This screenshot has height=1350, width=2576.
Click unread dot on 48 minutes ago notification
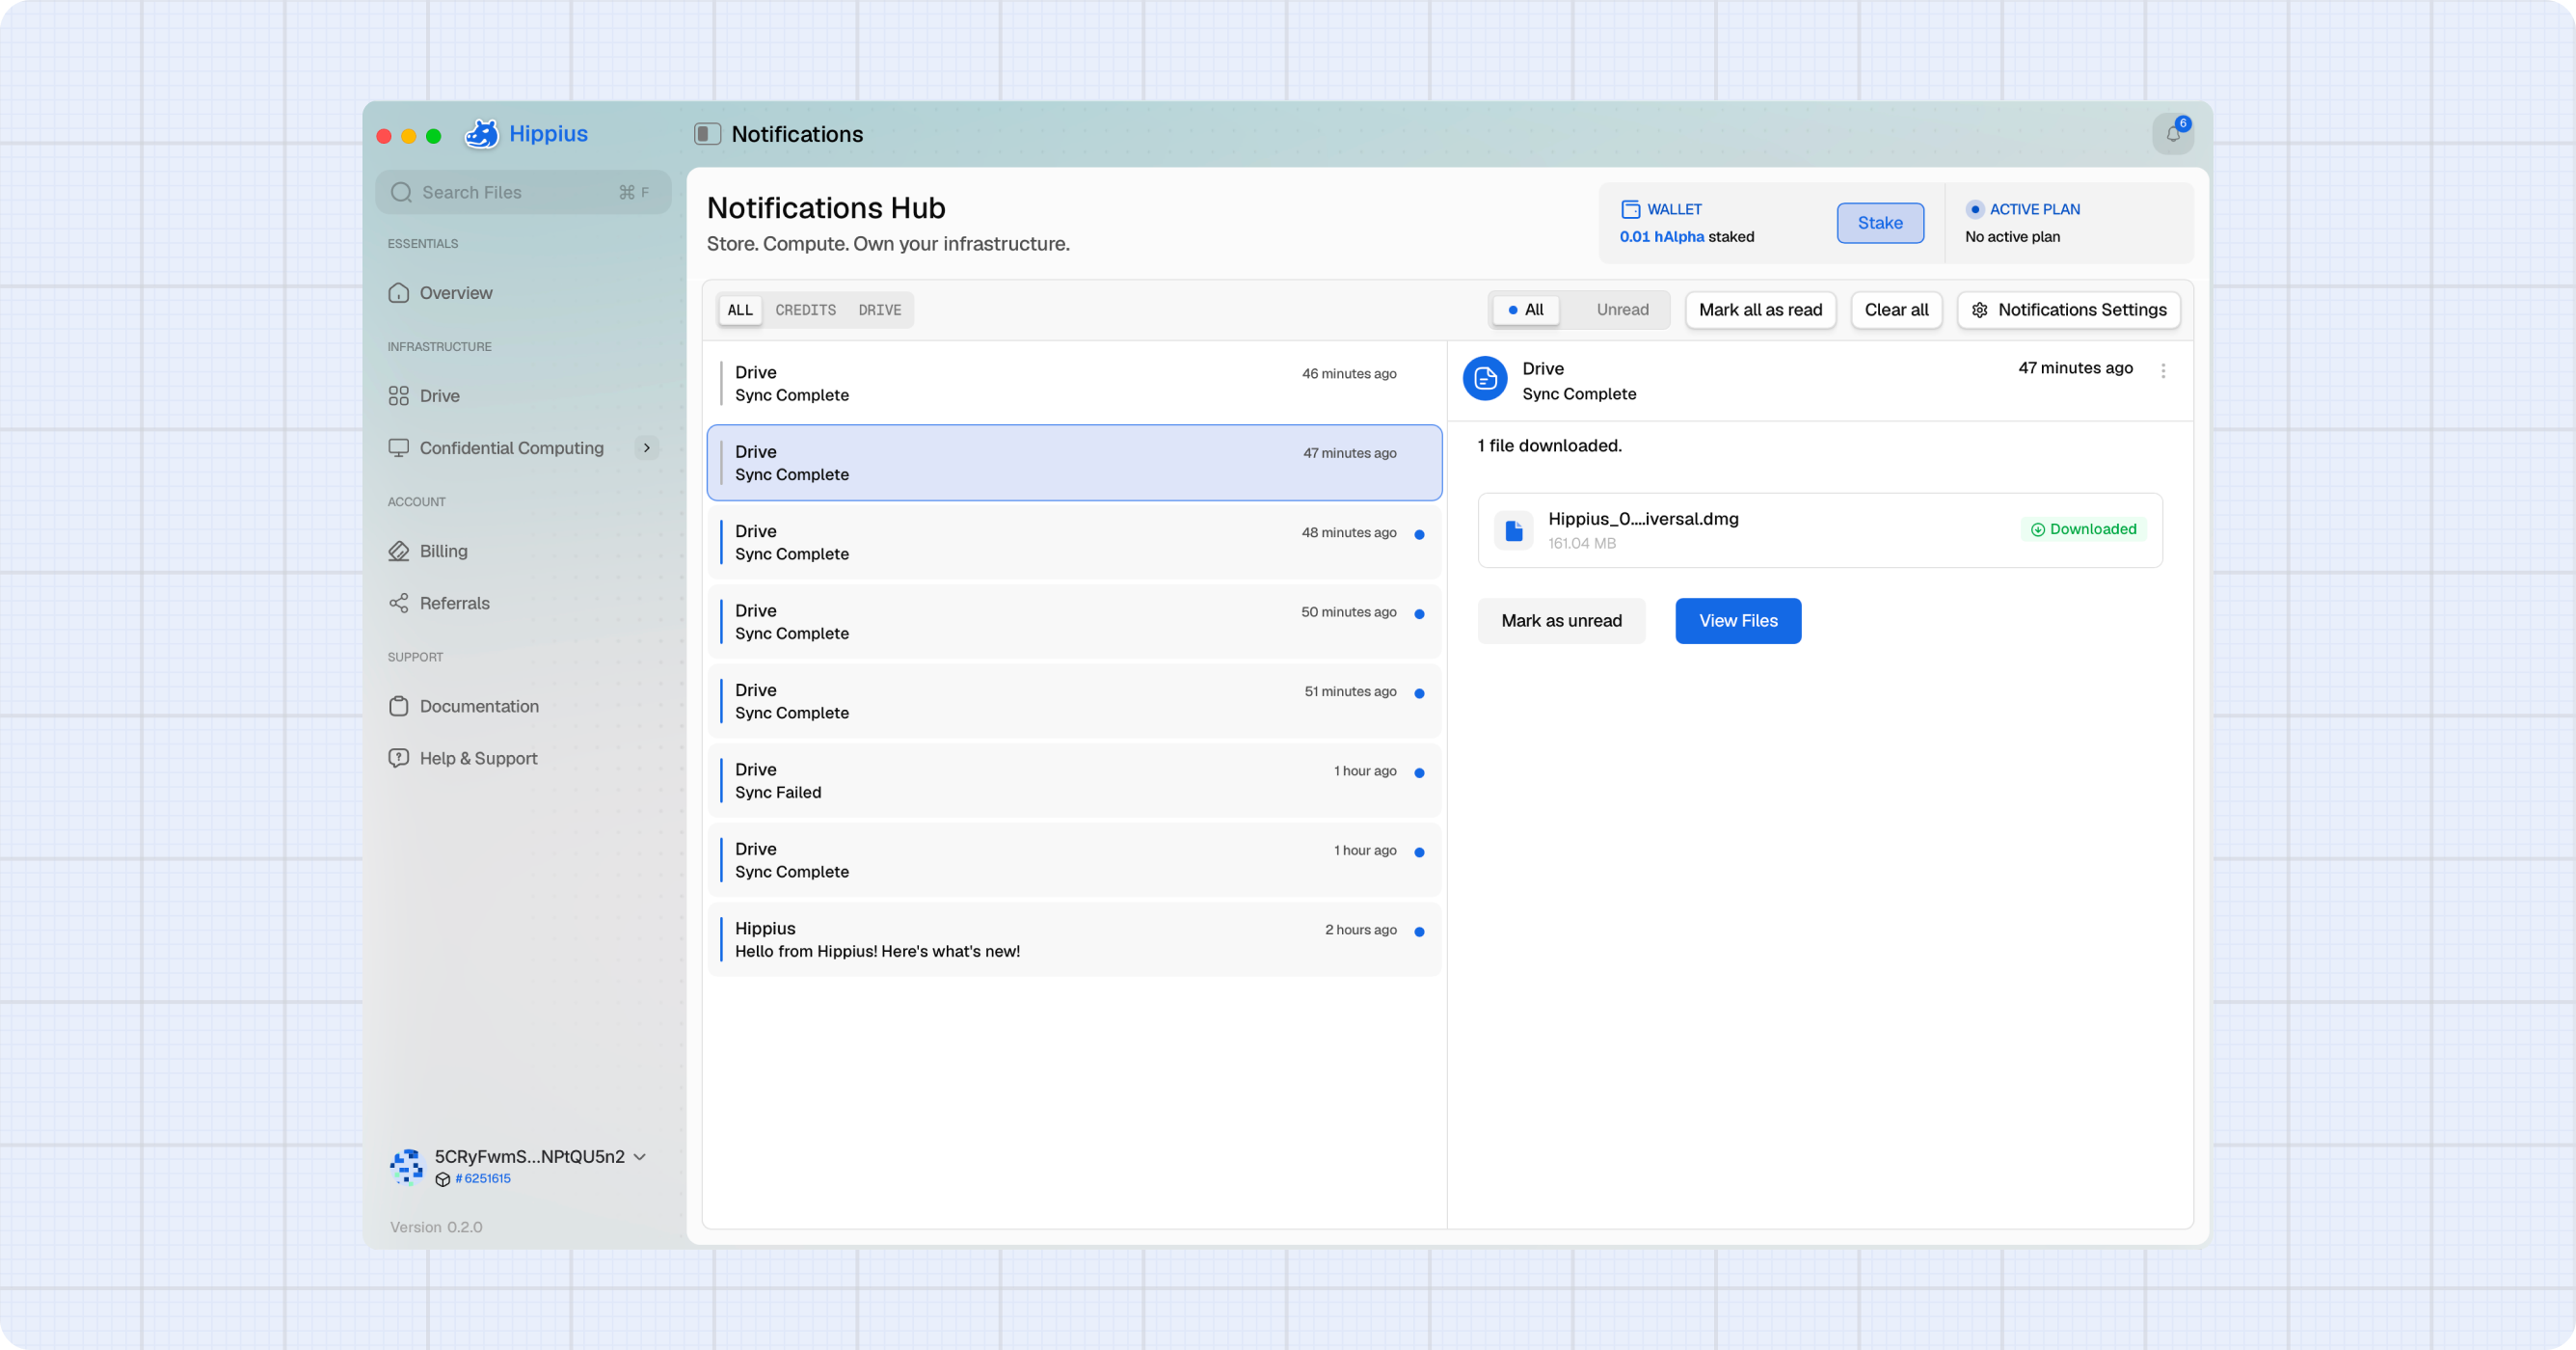point(1419,534)
